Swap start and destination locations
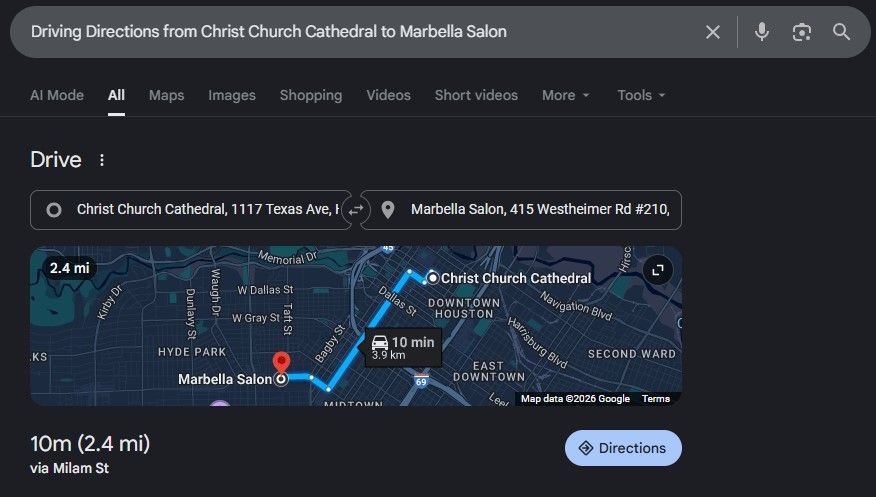Viewport: 876px width, 497px height. pyautogui.click(x=356, y=210)
